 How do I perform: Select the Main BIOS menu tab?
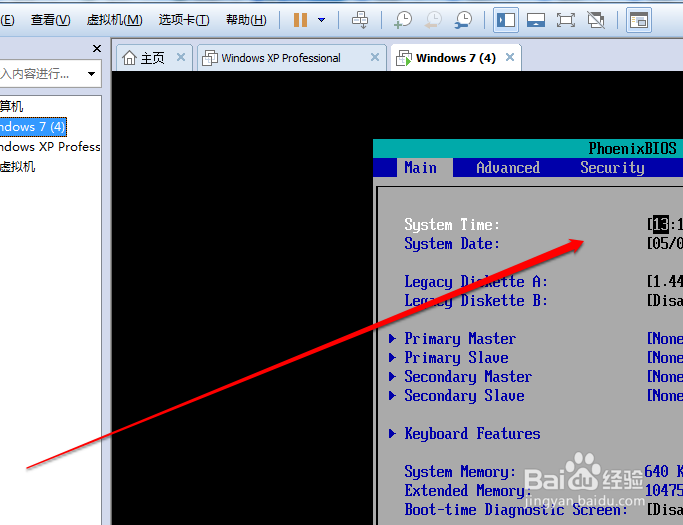point(420,168)
